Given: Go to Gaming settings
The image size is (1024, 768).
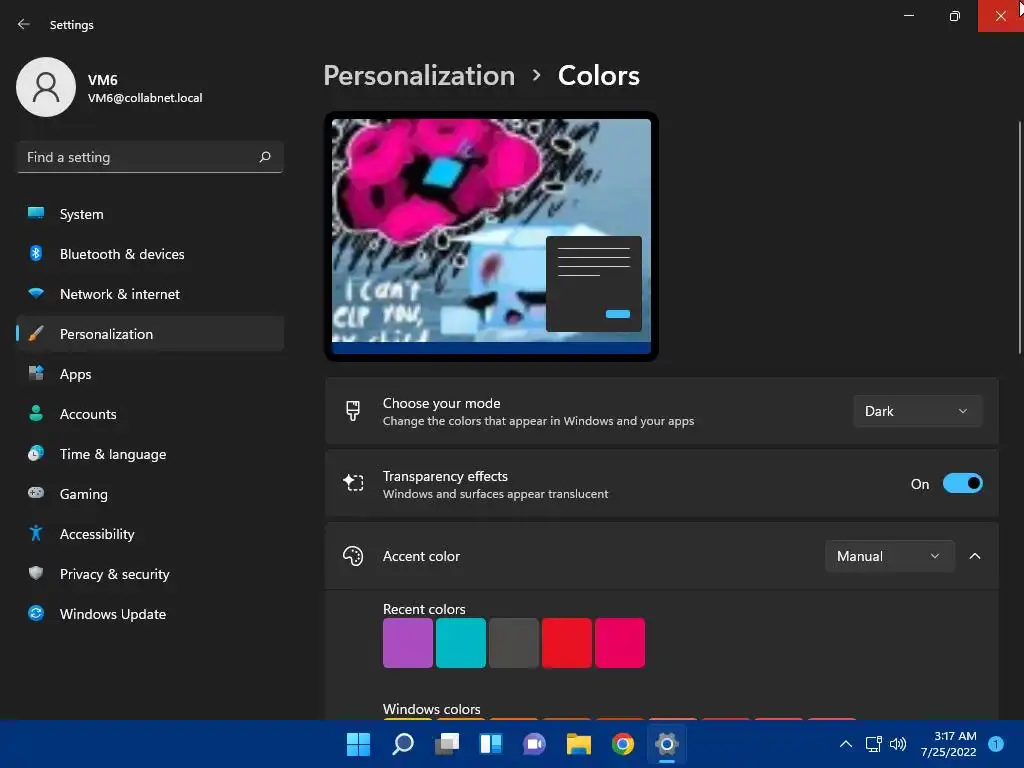Looking at the screenshot, I should [150, 494].
